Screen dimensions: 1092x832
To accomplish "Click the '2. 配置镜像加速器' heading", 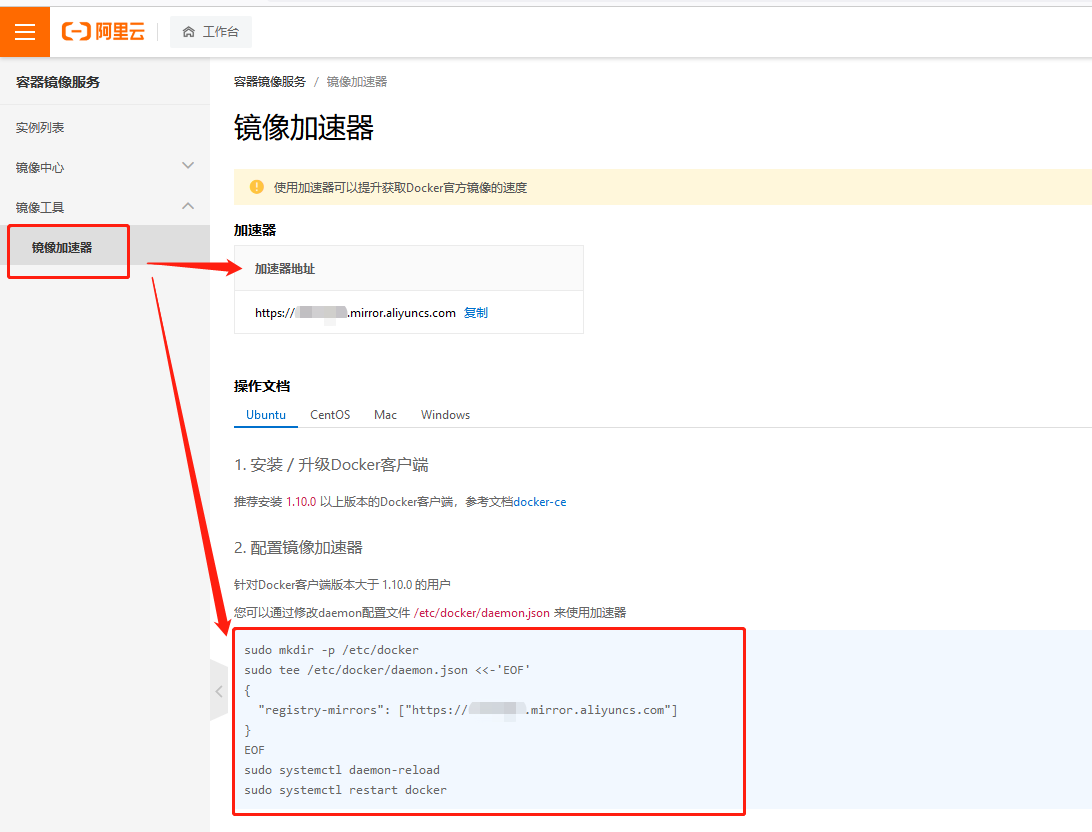I will pos(298,548).
